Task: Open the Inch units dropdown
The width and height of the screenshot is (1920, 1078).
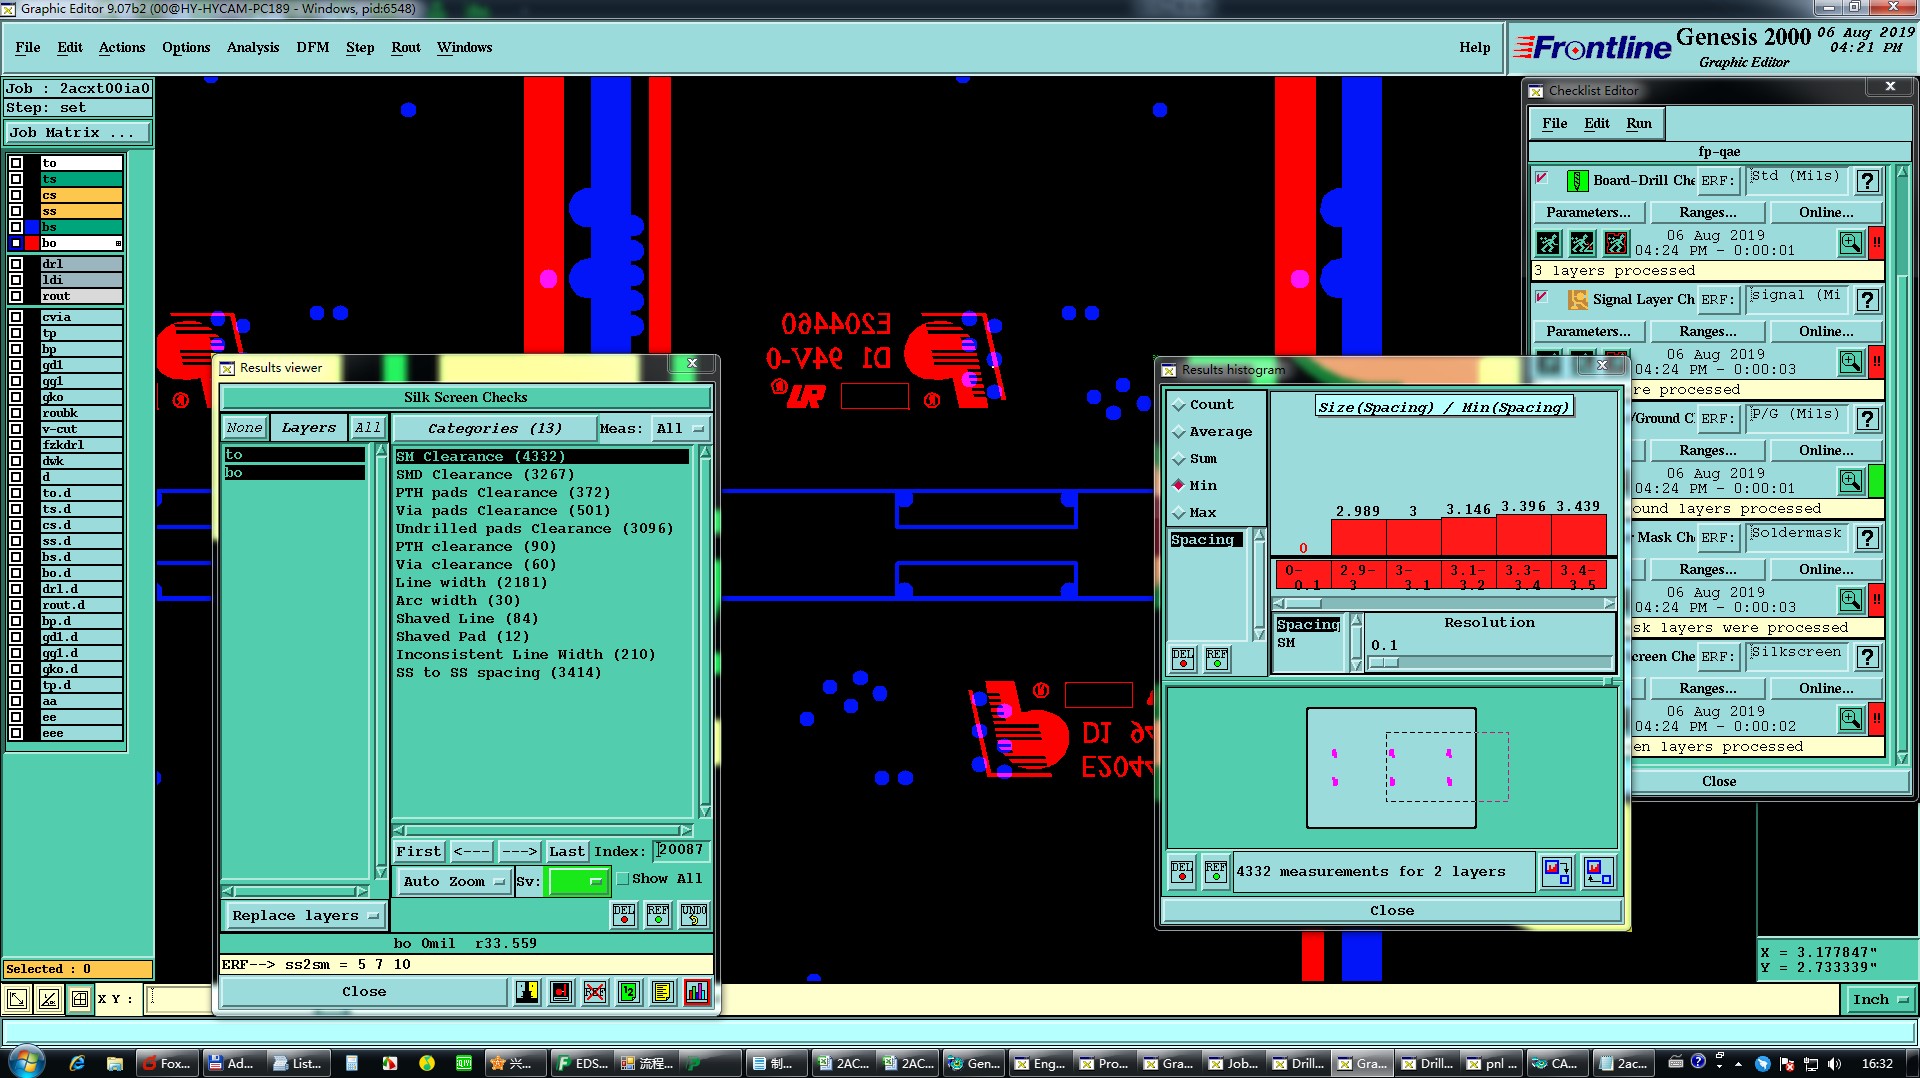Action: point(1879,999)
